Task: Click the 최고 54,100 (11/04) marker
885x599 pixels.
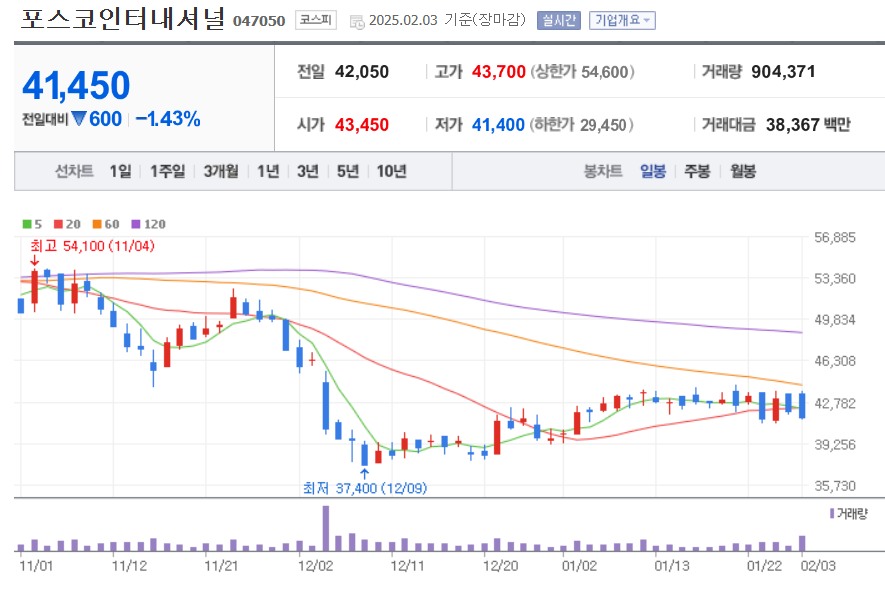Action: (92, 246)
